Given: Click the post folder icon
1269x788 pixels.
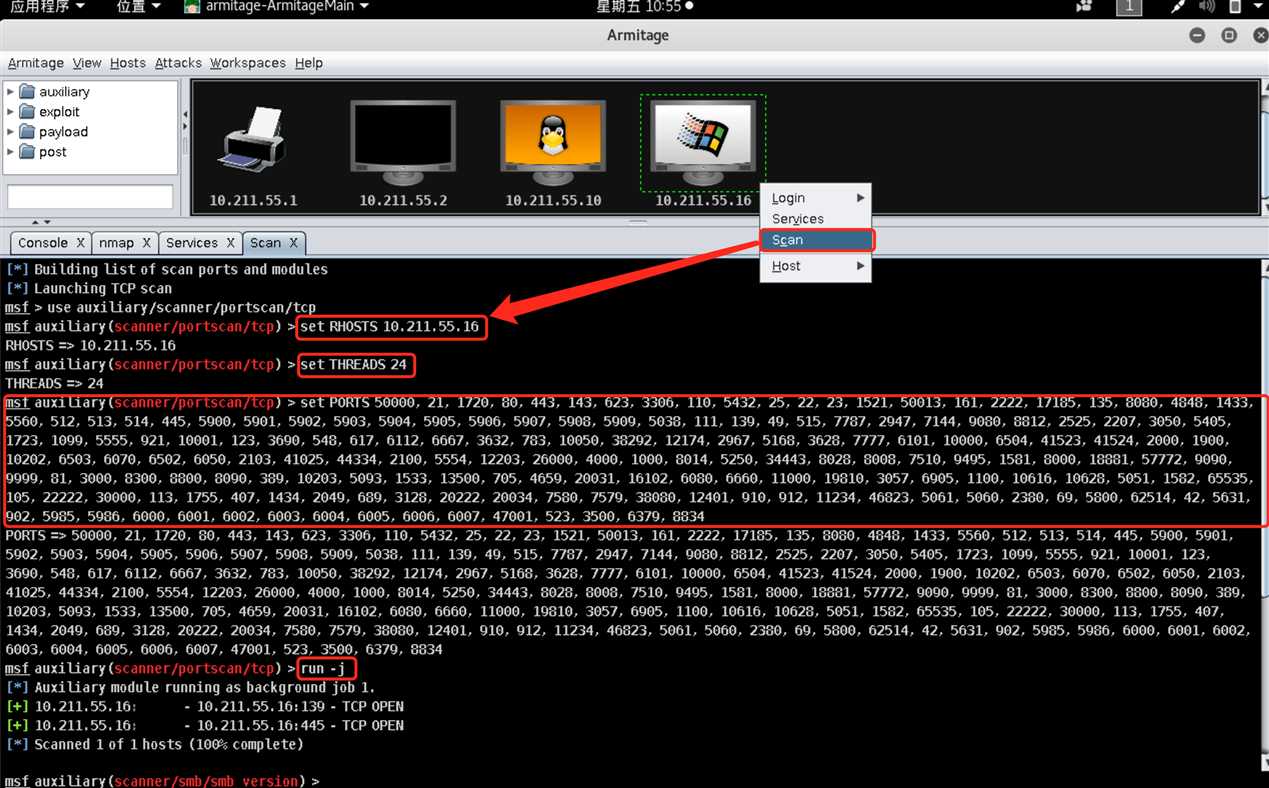Looking at the screenshot, I should 27,152.
